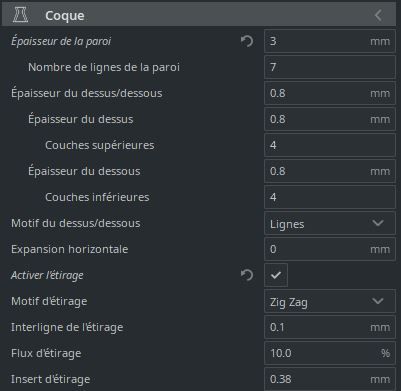This screenshot has height=391, width=401.
Task: Click the Coque shell category icon
Action: [x=20, y=15]
